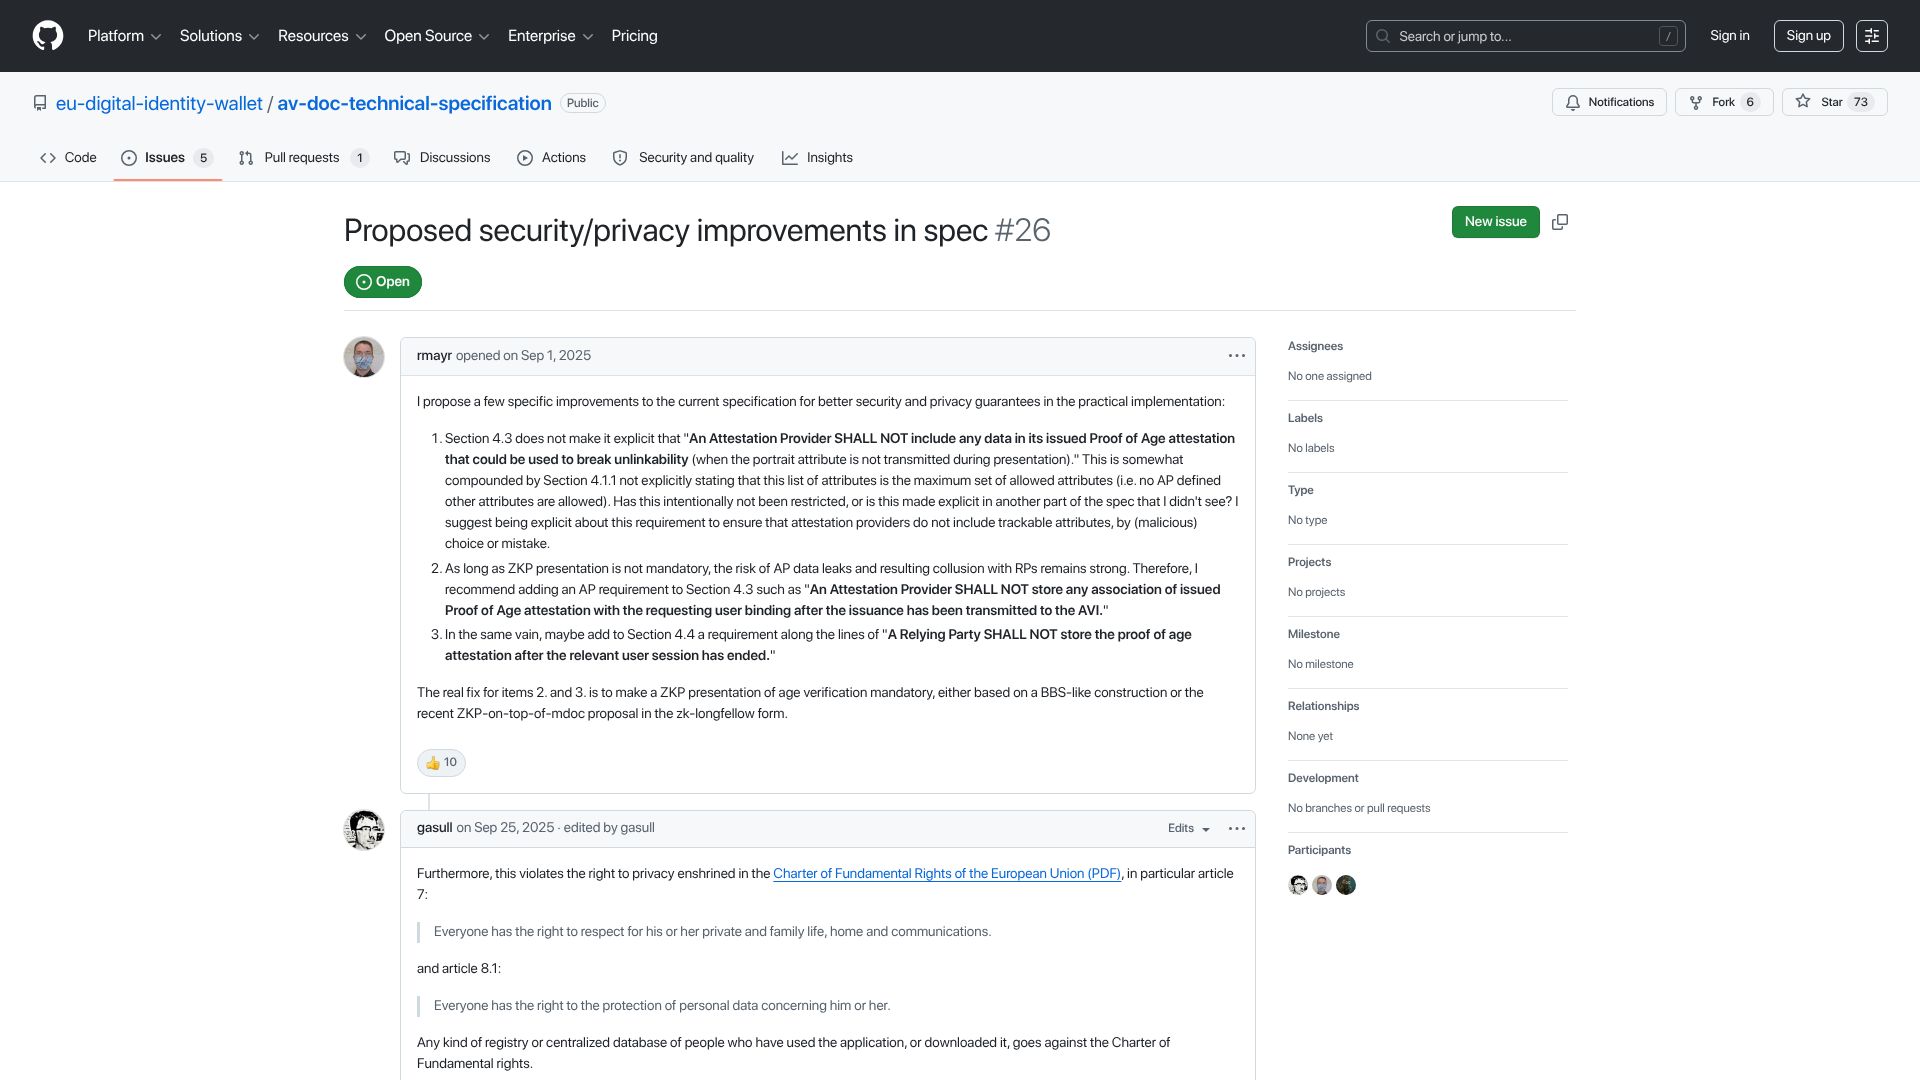Open the Platform dropdown menu

click(x=124, y=36)
